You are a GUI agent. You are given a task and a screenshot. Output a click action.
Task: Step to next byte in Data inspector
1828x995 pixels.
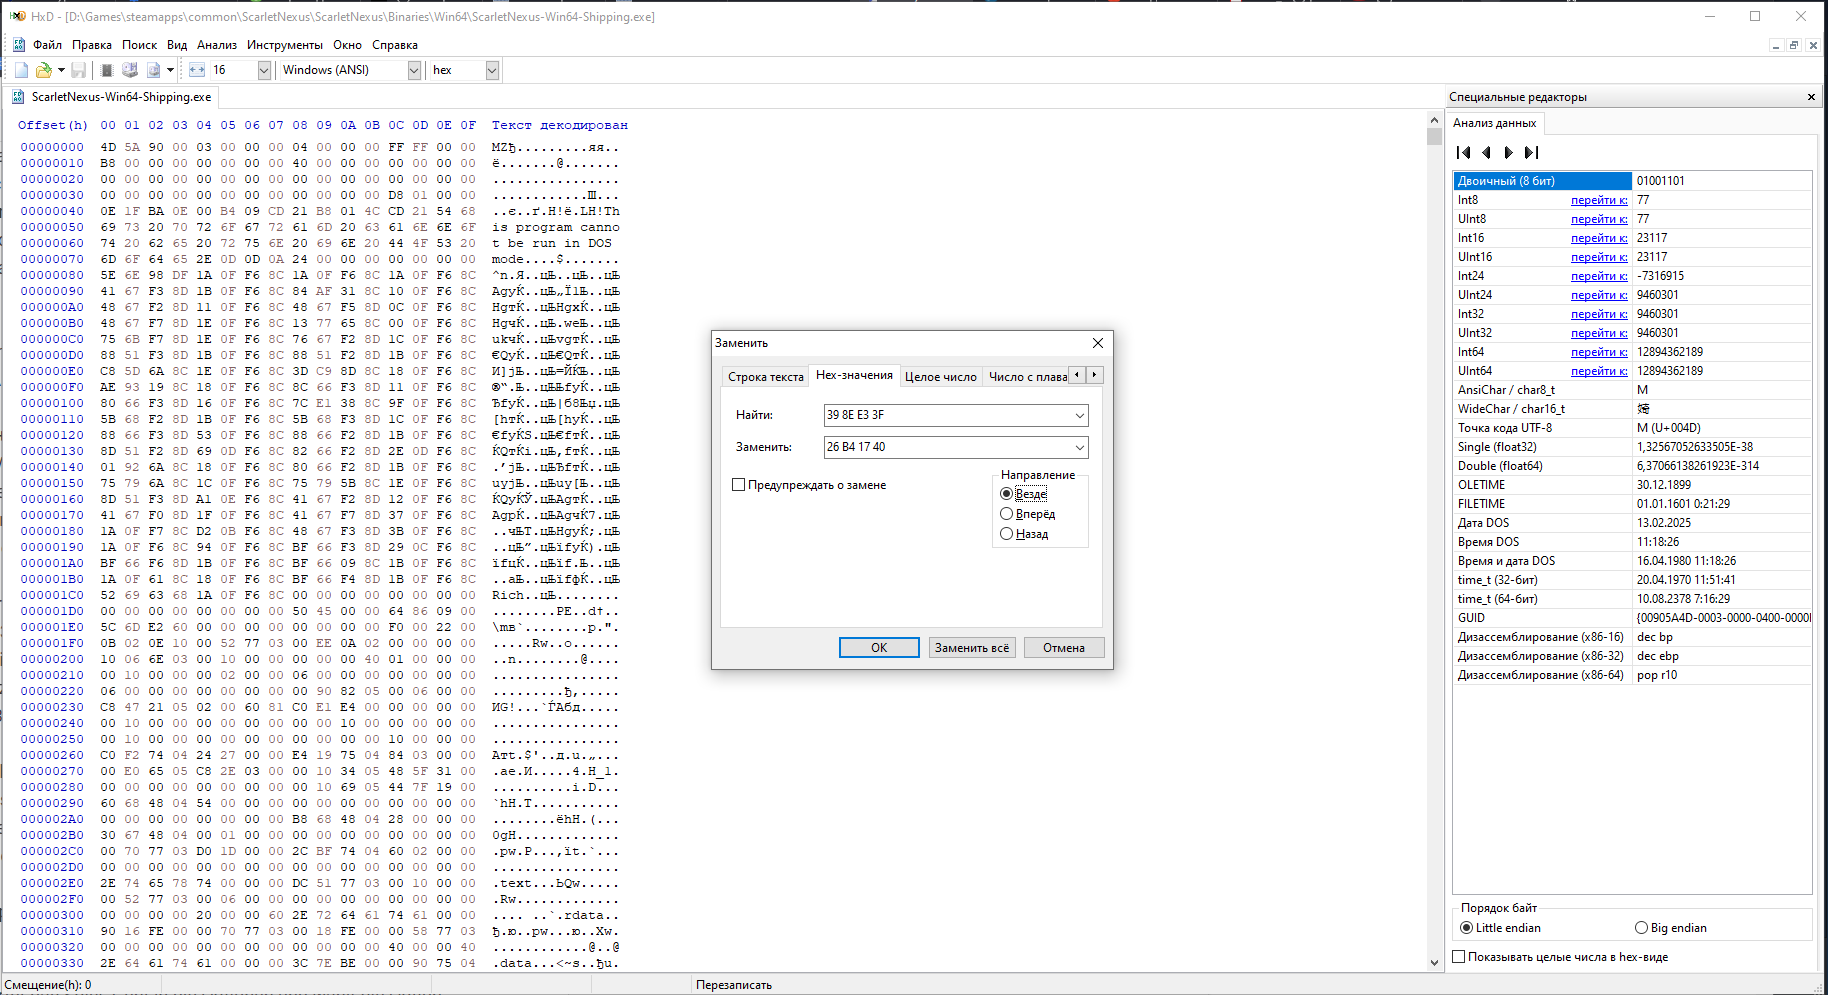[1508, 152]
